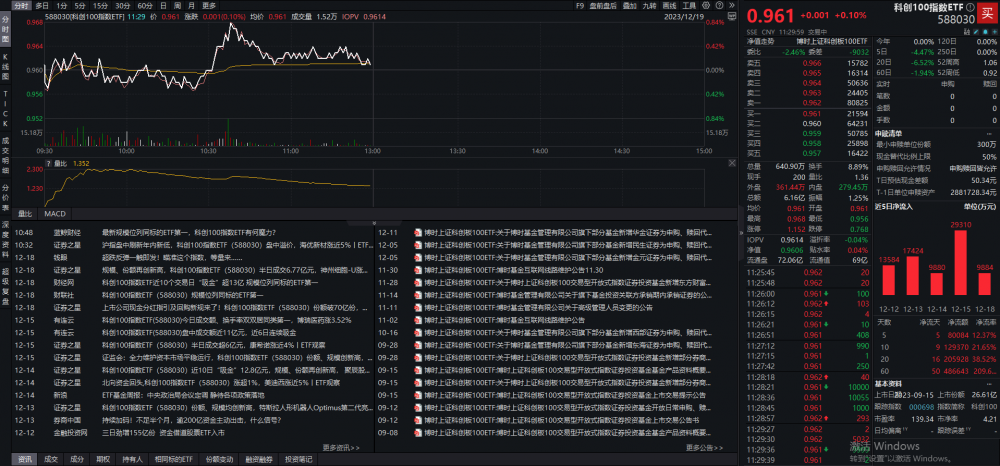Click 净值走势 label in quote panel
The height and width of the screenshot is (466, 1000).
(x=760, y=41)
